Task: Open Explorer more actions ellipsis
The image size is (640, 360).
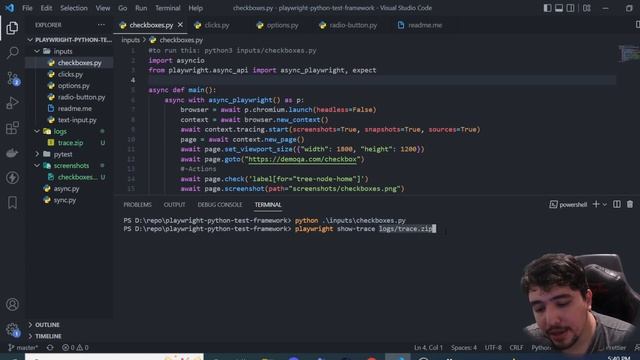Action: [101, 25]
